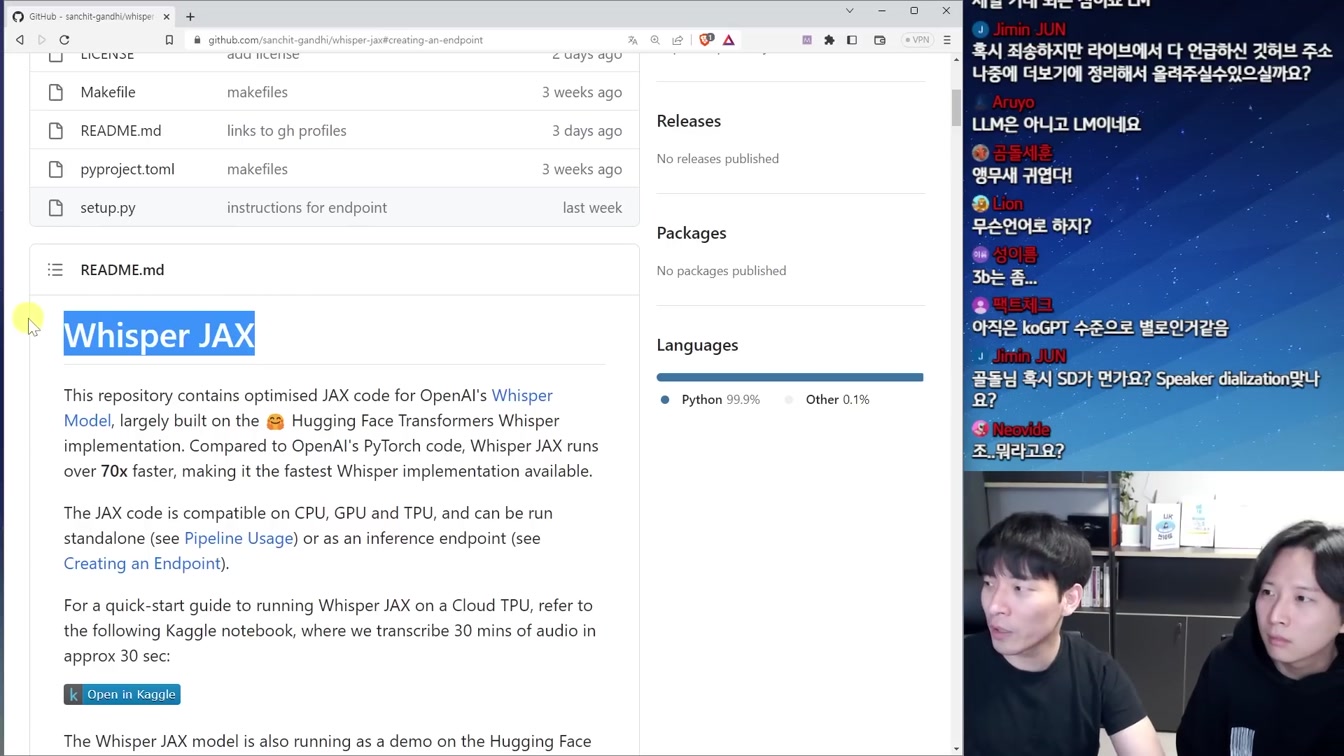Click the site lock icon in address bar
The height and width of the screenshot is (756, 1344).
(x=198, y=40)
